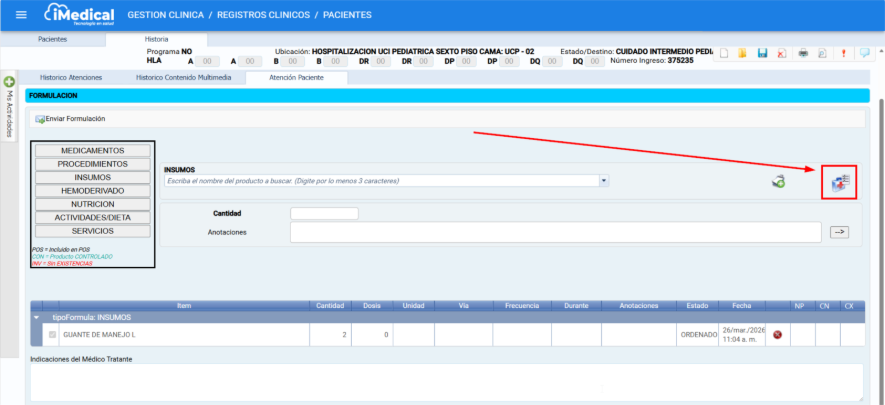885x405 pixels.
Task: Open the INSUMOS product search dropdown
Action: (x=604, y=181)
